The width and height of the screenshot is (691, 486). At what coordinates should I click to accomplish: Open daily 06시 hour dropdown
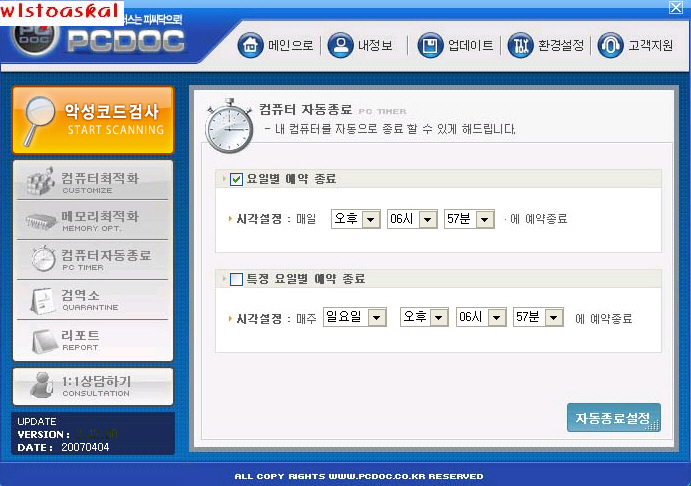pyautogui.click(x=412, y=219)
